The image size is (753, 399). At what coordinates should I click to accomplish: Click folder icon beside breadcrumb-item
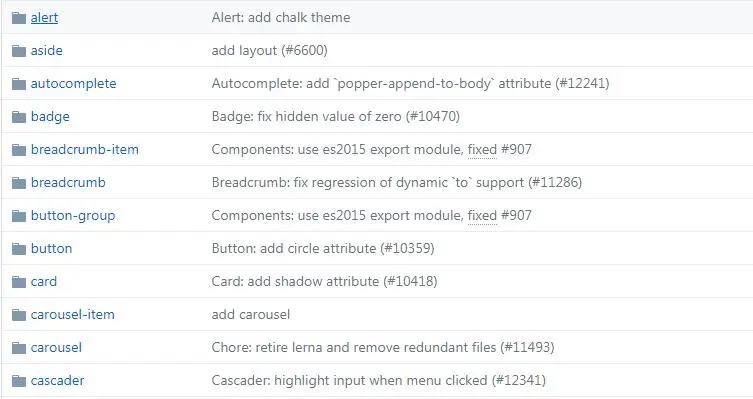tap(19, 150)
